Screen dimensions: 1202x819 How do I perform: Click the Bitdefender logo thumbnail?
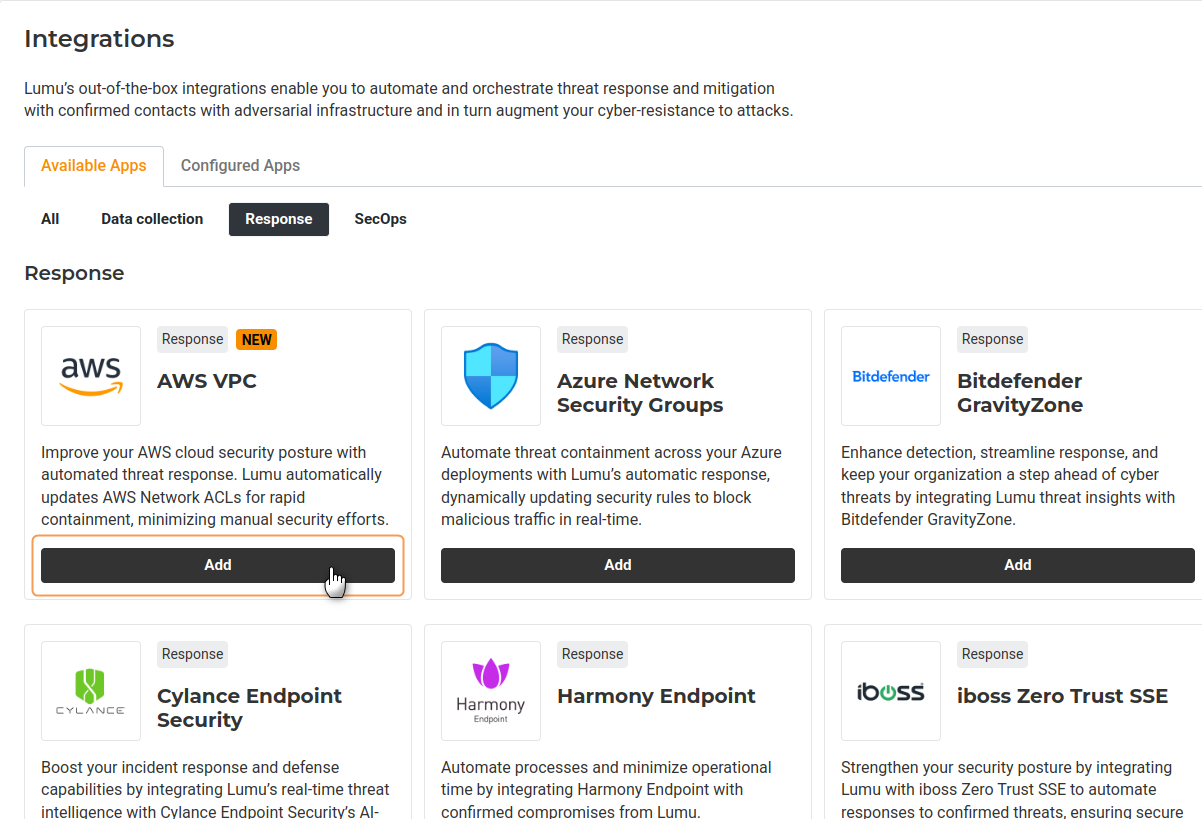click(x=891, y=376)
